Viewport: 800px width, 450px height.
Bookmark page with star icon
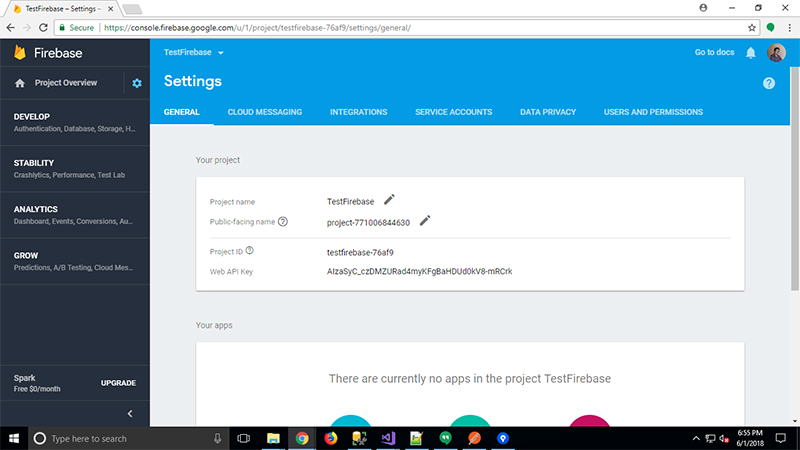click(x=751, y=28)
